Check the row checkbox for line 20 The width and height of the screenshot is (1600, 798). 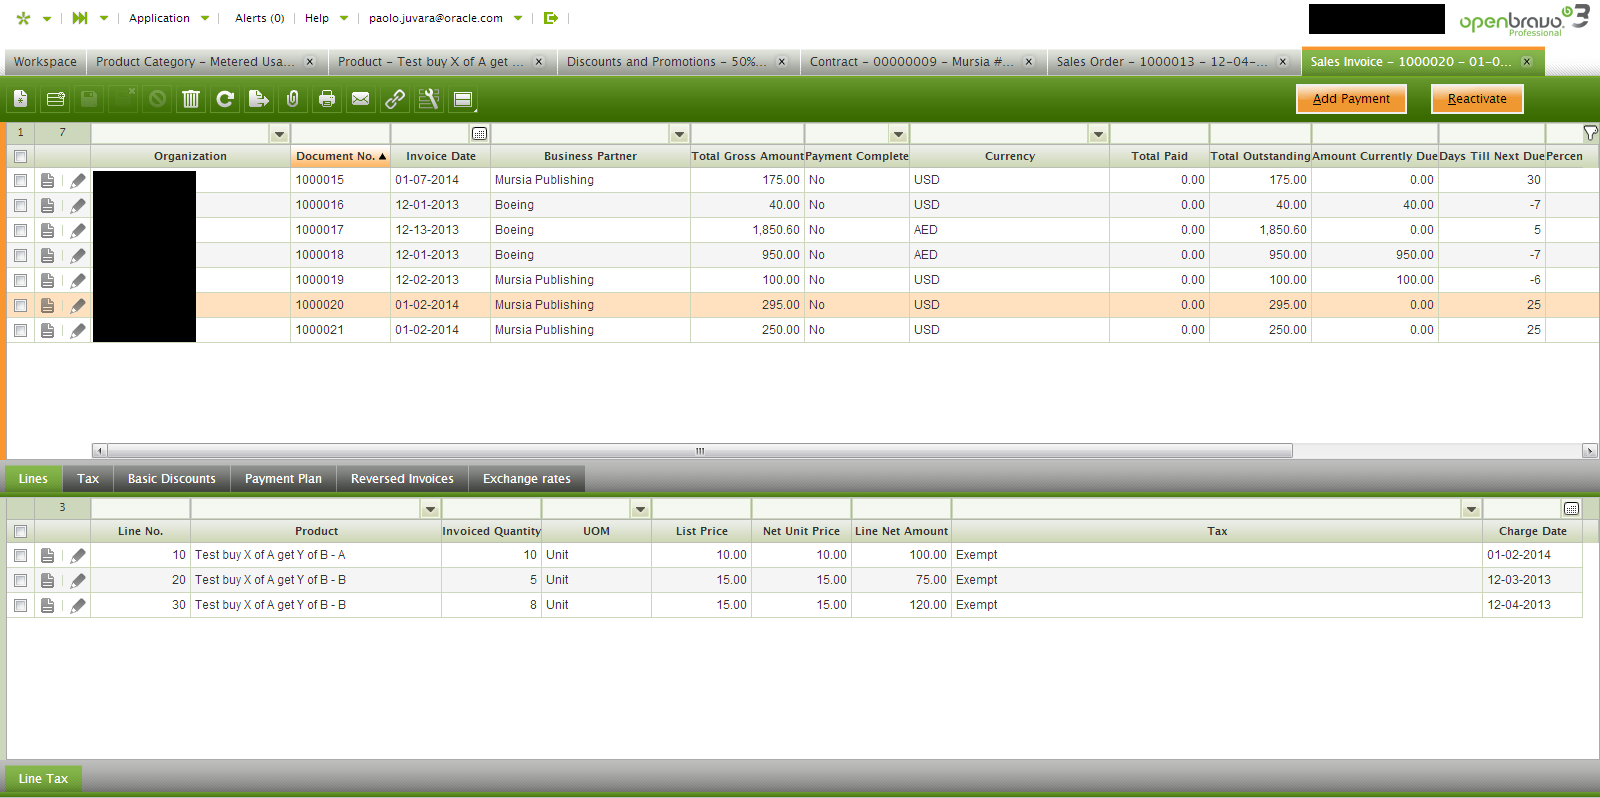[x=20, y=581]
